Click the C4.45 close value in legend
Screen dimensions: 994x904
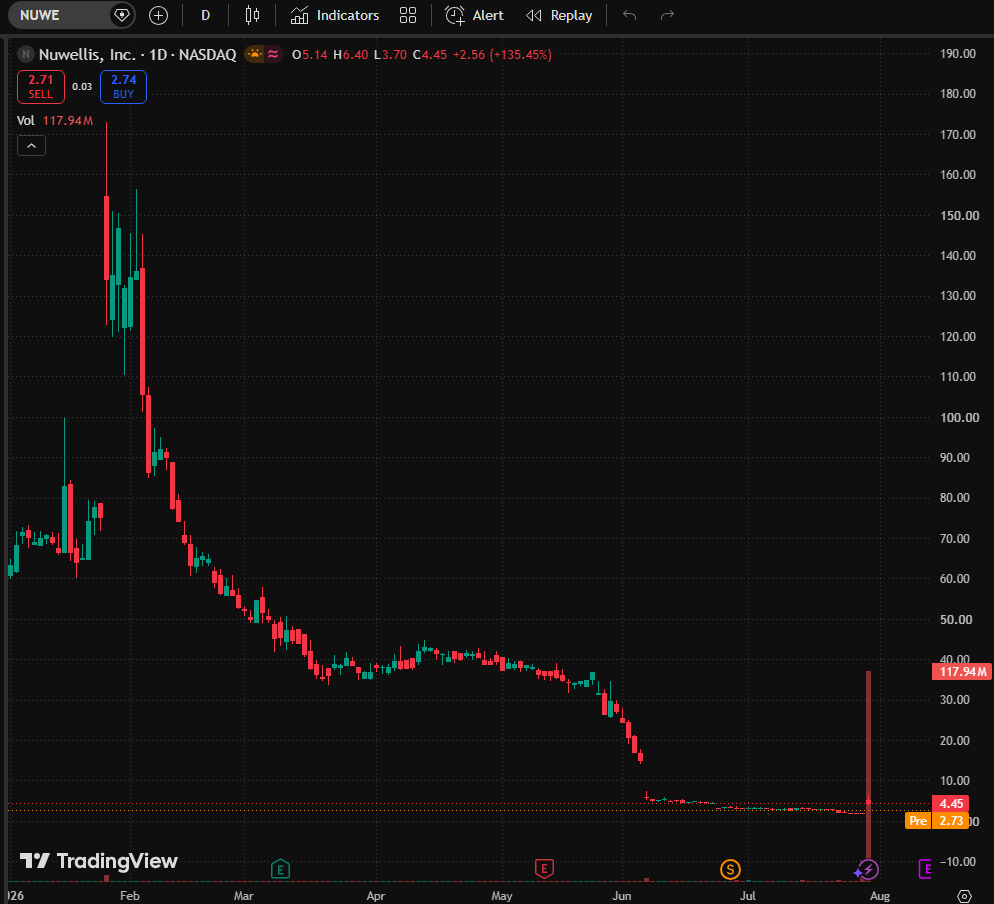[430, 55]
